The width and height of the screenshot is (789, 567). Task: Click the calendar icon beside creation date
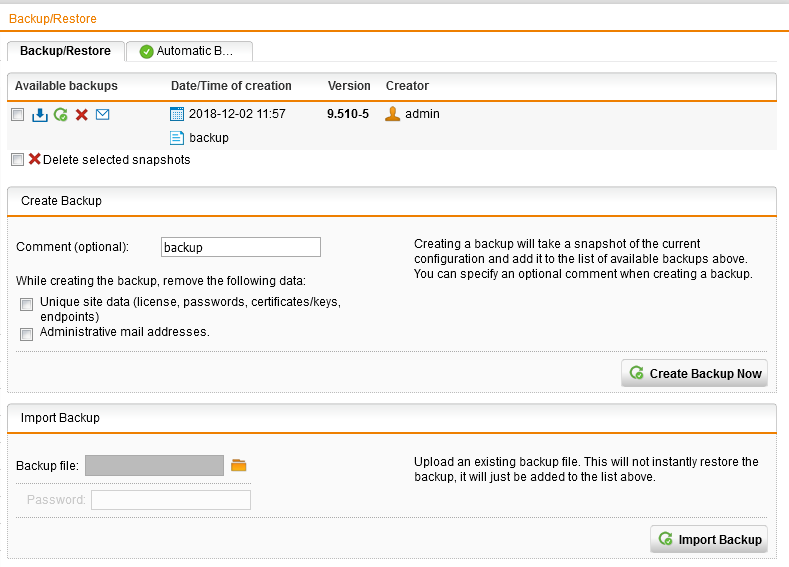coord(177,114)
